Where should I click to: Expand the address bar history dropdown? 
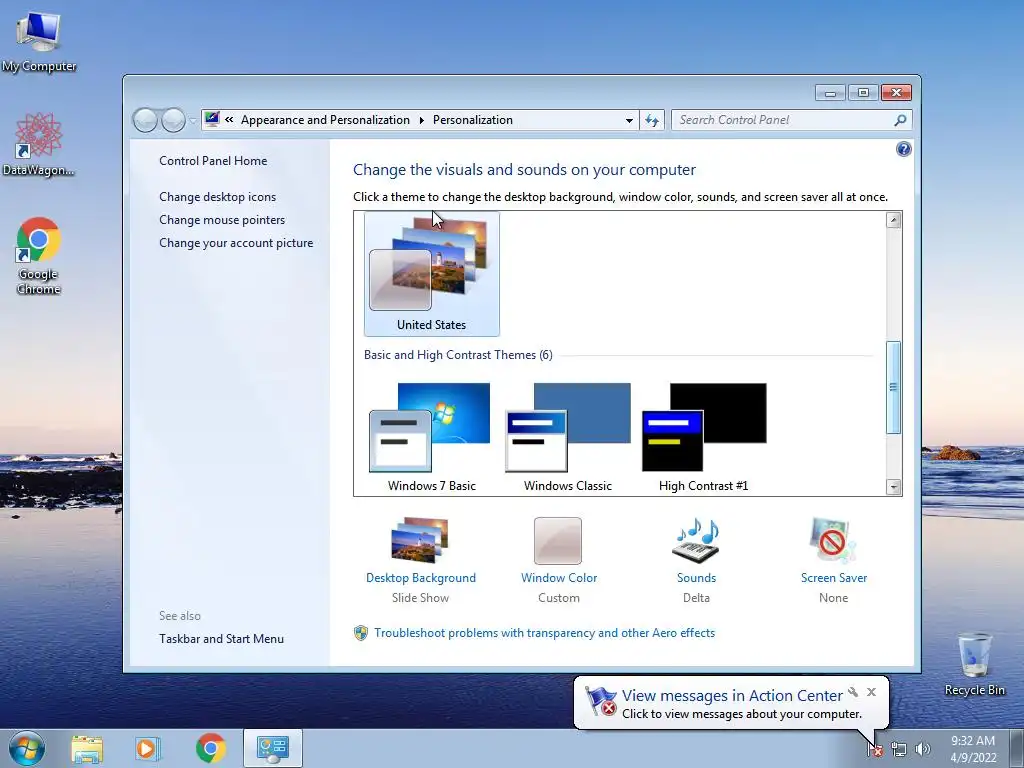coord(629,120)
